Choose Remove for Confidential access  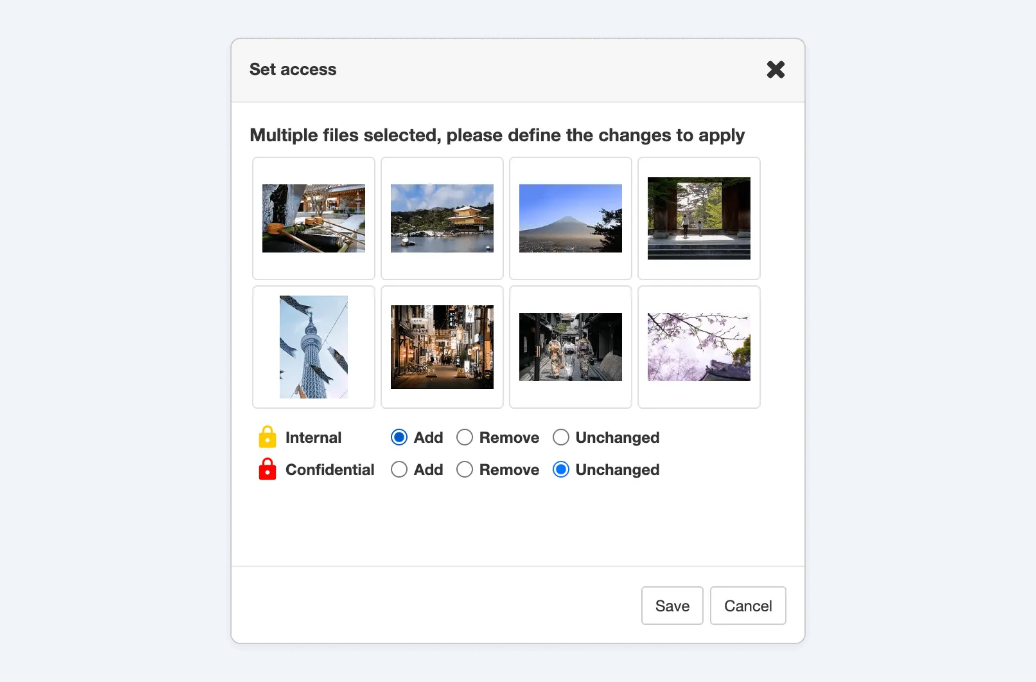(x=465, y=469)
